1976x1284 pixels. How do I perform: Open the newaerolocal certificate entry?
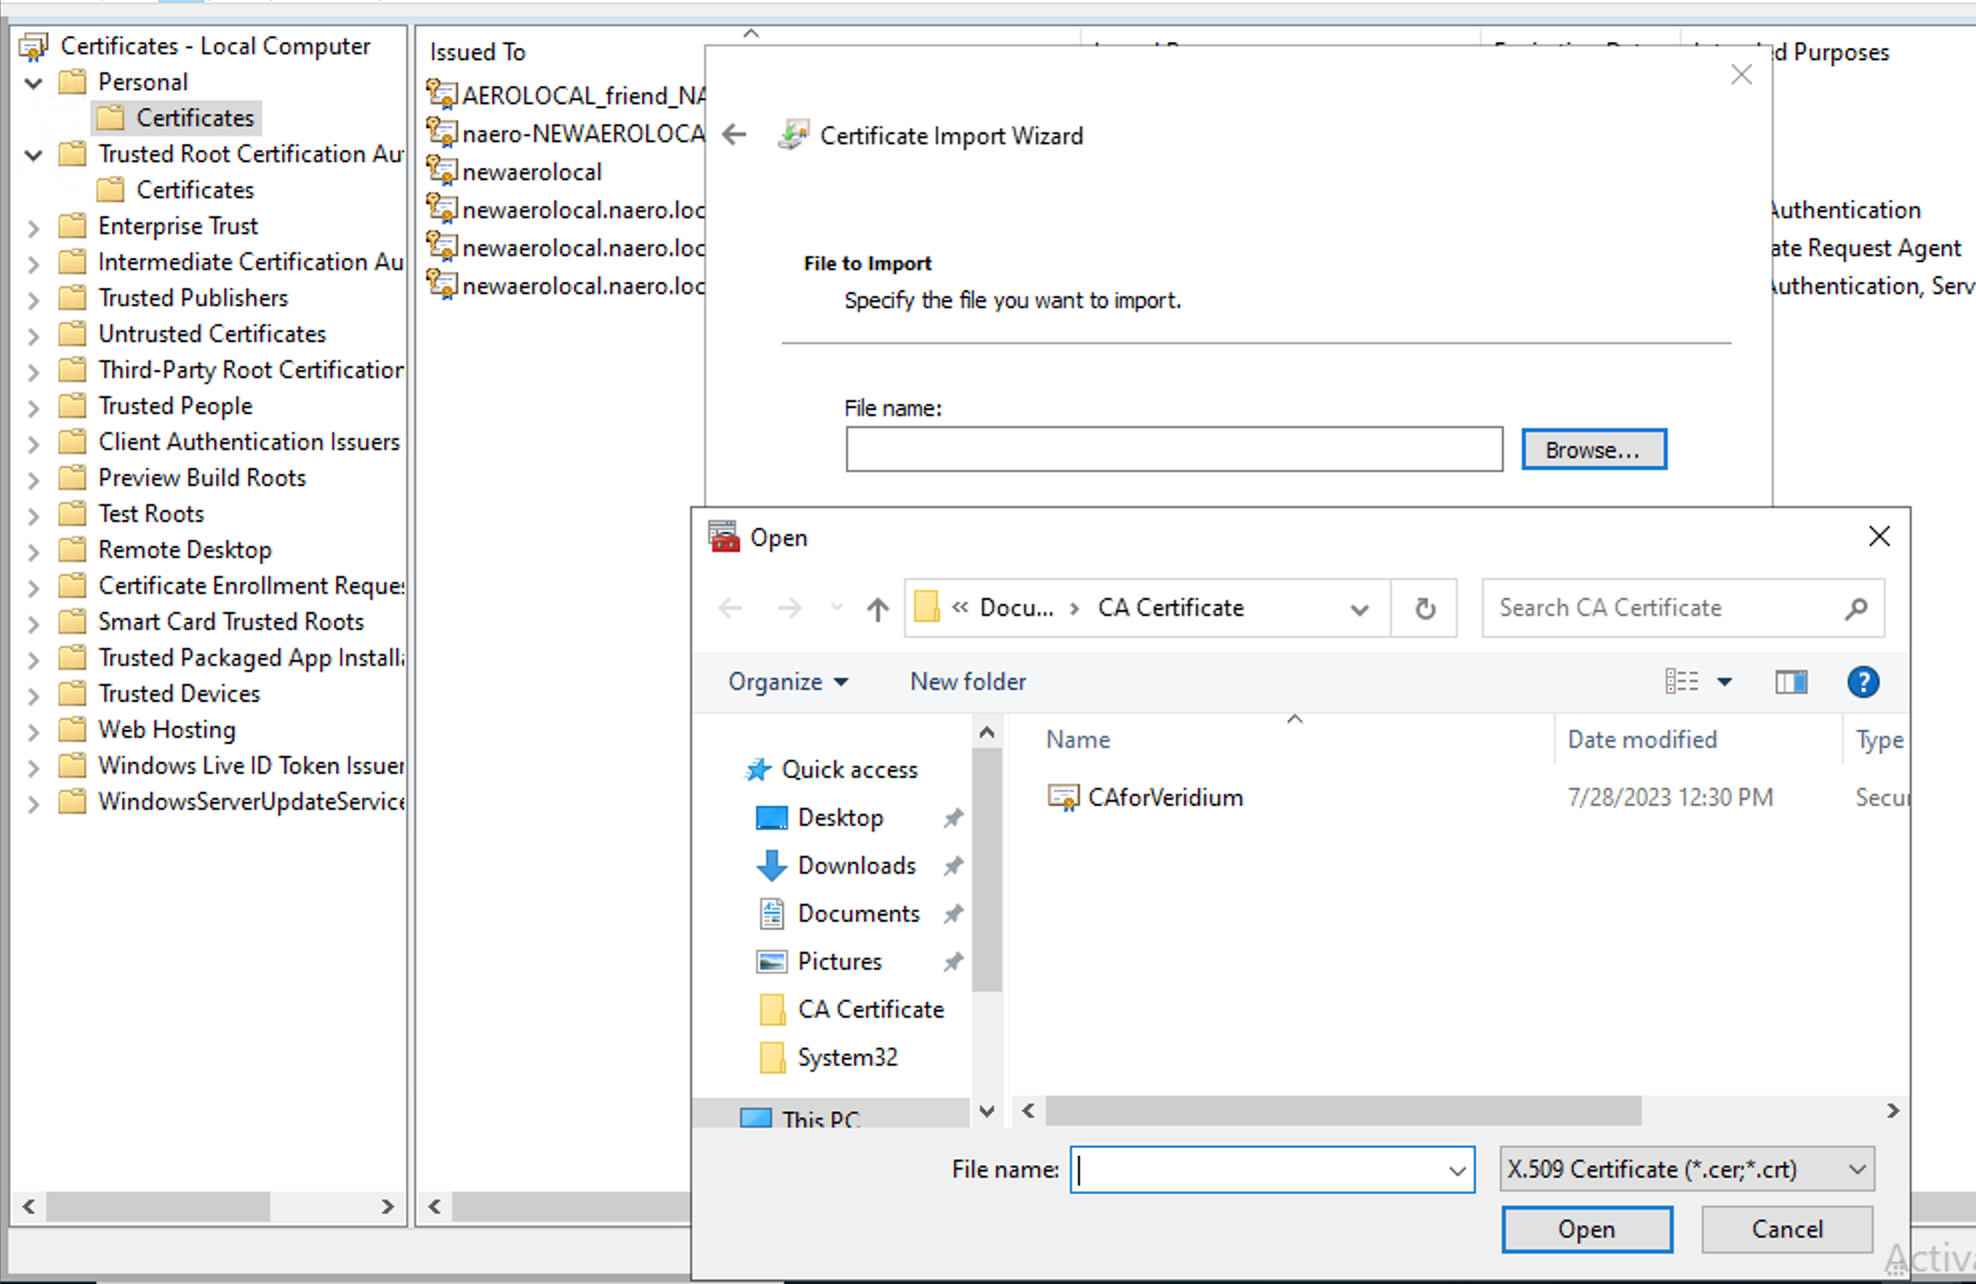tap(531, 172)
